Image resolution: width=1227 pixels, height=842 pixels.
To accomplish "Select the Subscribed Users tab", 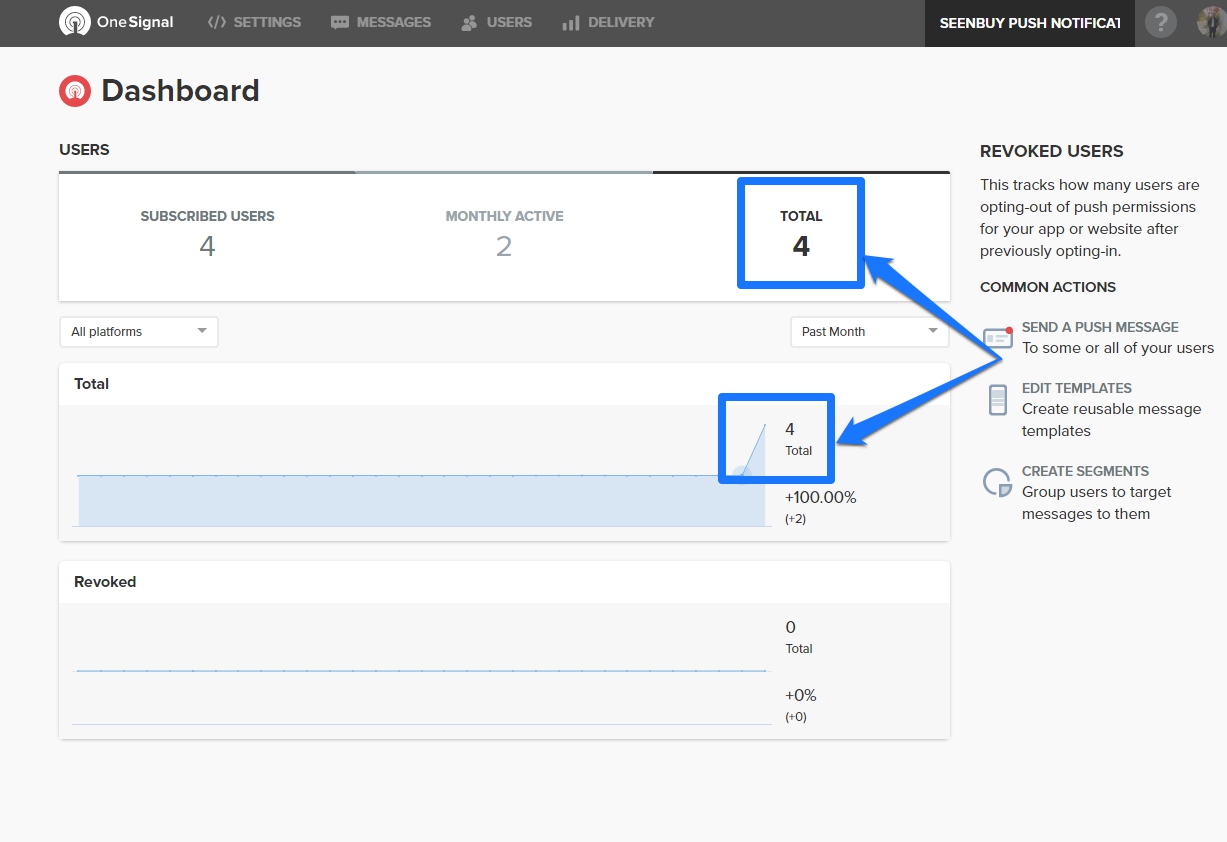I will click(x=207, y=233).
